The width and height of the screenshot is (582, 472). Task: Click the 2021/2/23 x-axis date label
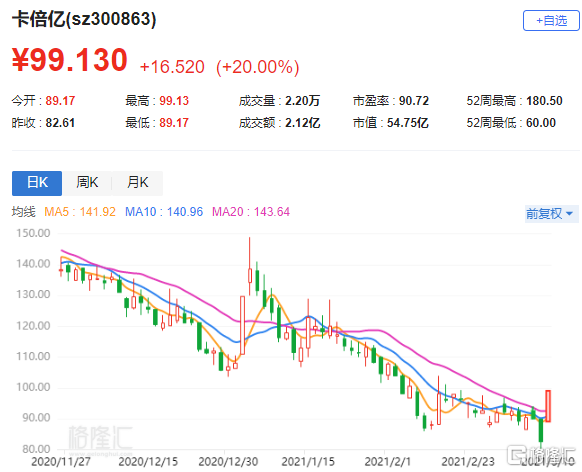[468, 462]
